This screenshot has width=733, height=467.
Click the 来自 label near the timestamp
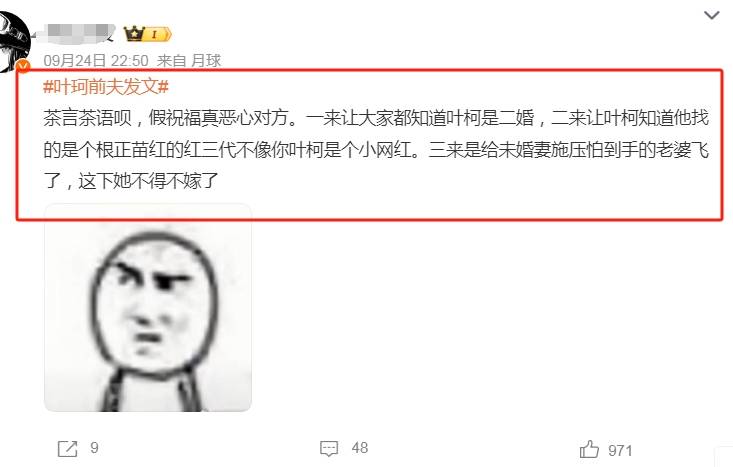(x=171, y=60)
